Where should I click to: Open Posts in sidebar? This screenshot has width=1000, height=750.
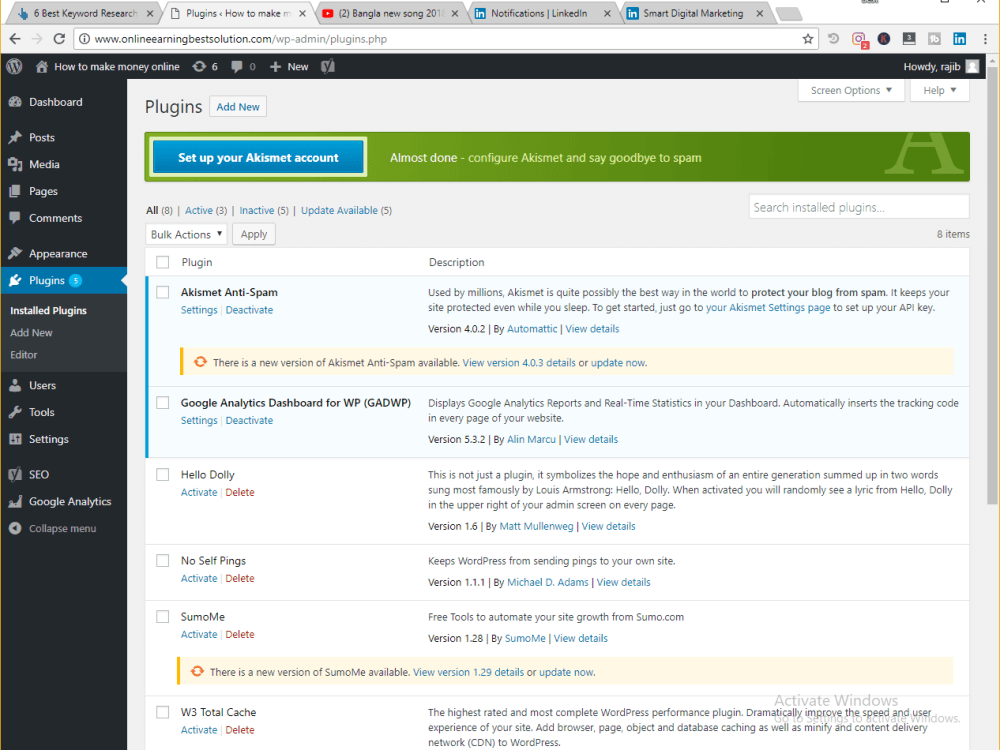41,137
